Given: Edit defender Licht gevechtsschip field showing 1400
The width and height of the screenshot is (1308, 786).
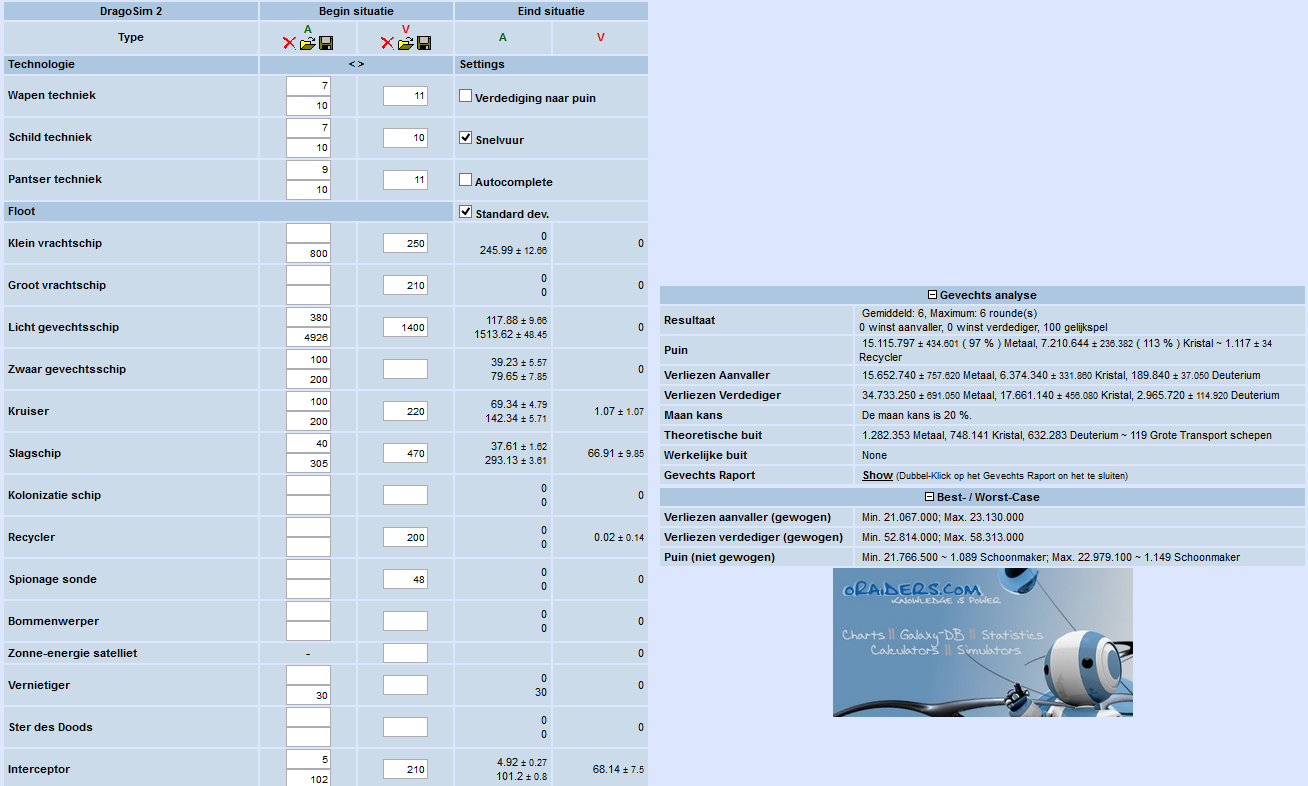Looking at the screenshot, I should coord(405,328).
